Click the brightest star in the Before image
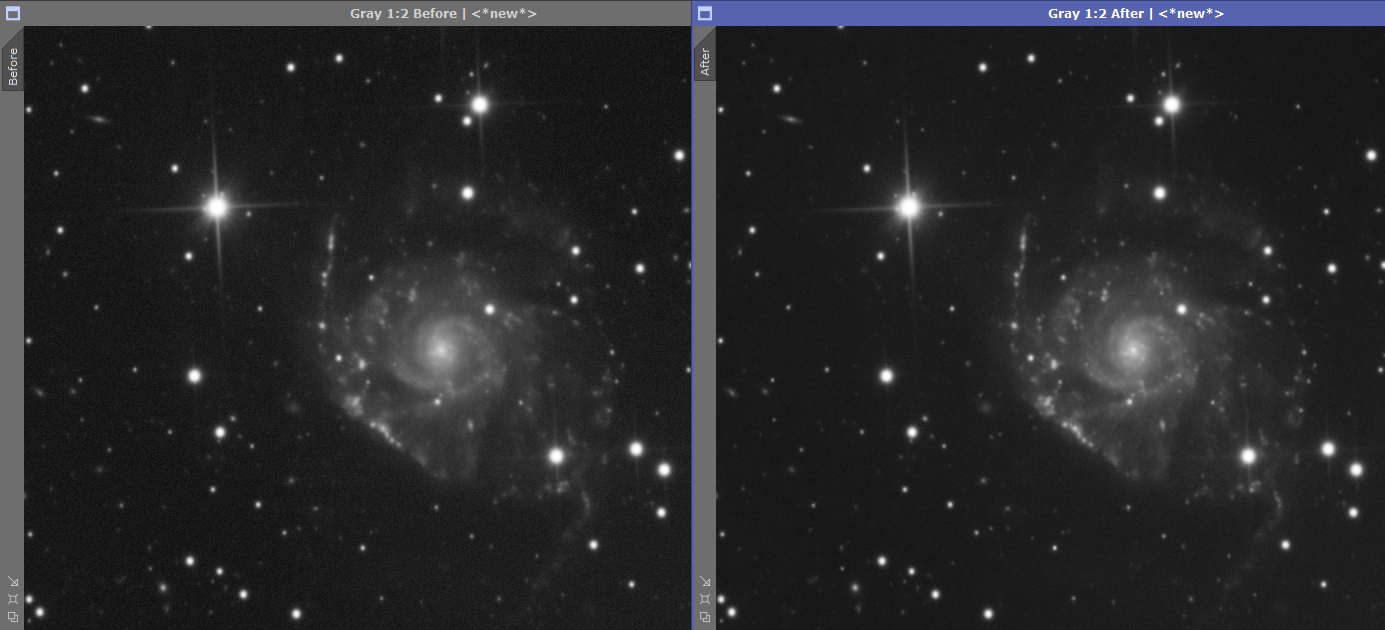 (218, 207)
